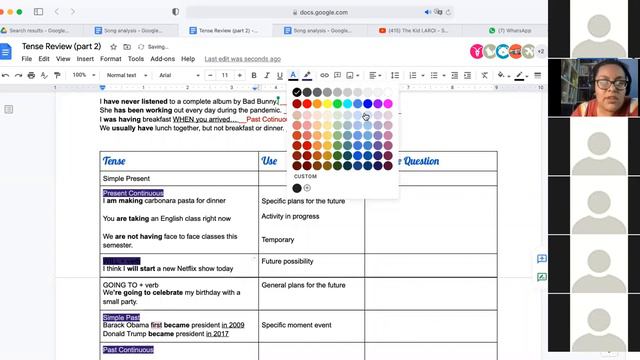Click the undo icon in toolbar
Image resolution: width=640 pixels, height=360 pixels.
(x=5, y=75)
